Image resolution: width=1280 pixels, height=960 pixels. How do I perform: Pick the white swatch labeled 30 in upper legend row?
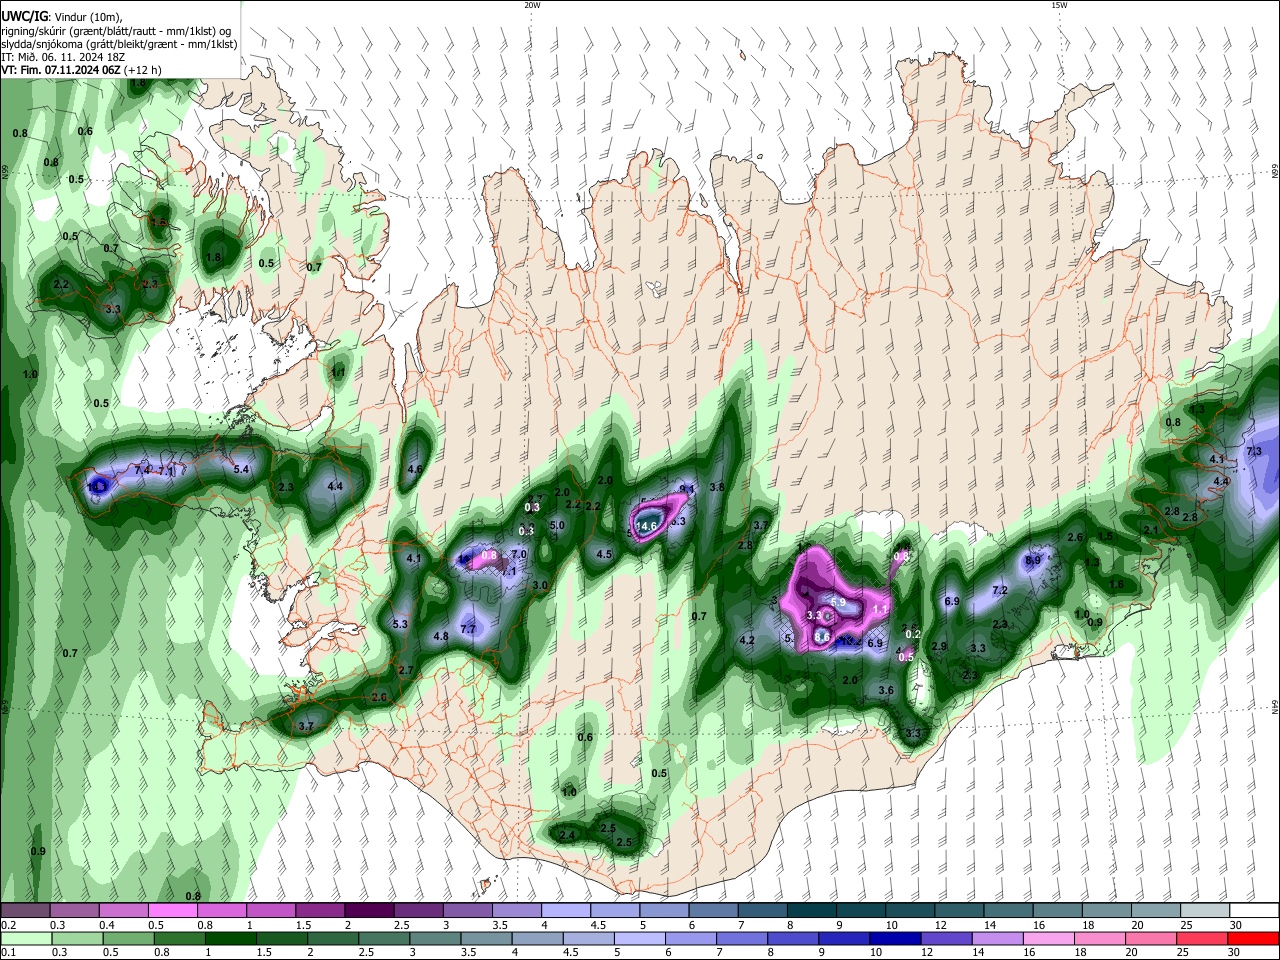1254,911
